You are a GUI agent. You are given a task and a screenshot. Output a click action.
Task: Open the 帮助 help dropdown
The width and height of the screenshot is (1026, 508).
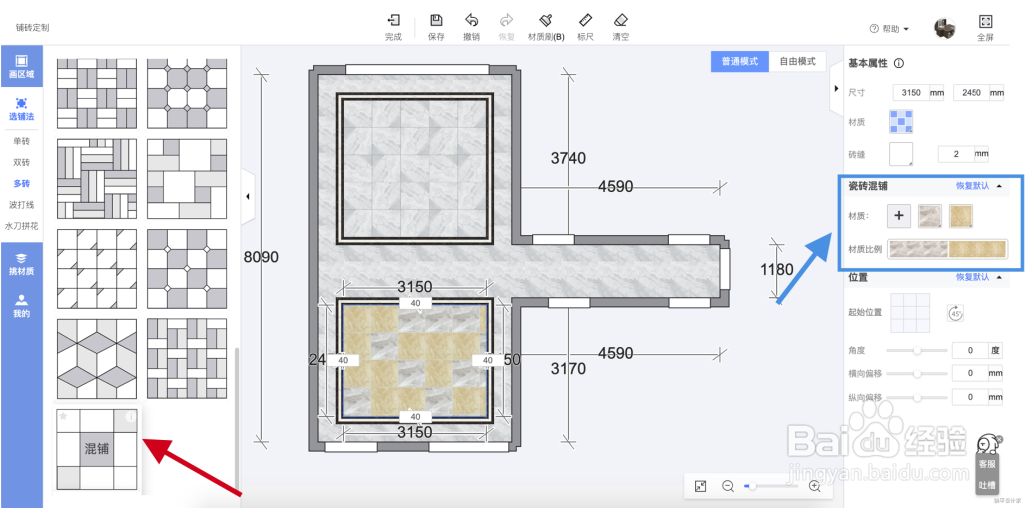coord(889,29)
